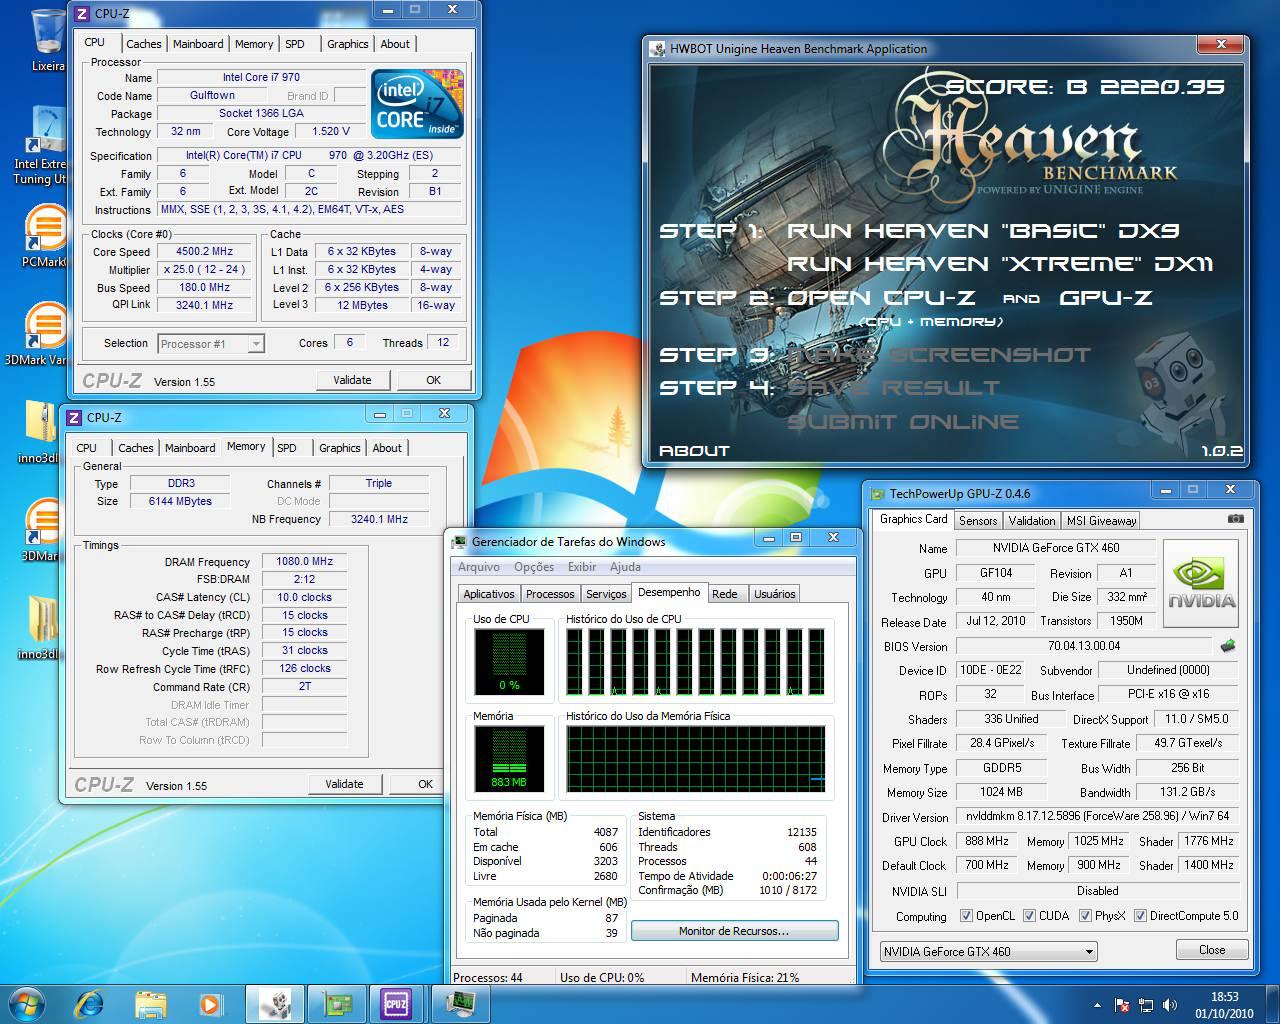Image resolution: width=1280 pixels, height=1024 pixels.
Task: Open SPD tab in top CPU-Z window
Action: click(294, 44)
